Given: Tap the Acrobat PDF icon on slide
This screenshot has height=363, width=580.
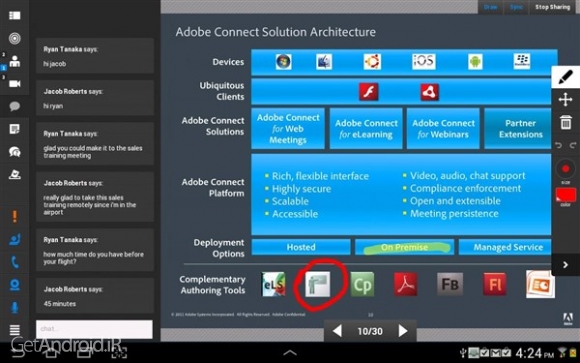Looking at the screenshot, I should pyautogui.click(x=405, y=284).
